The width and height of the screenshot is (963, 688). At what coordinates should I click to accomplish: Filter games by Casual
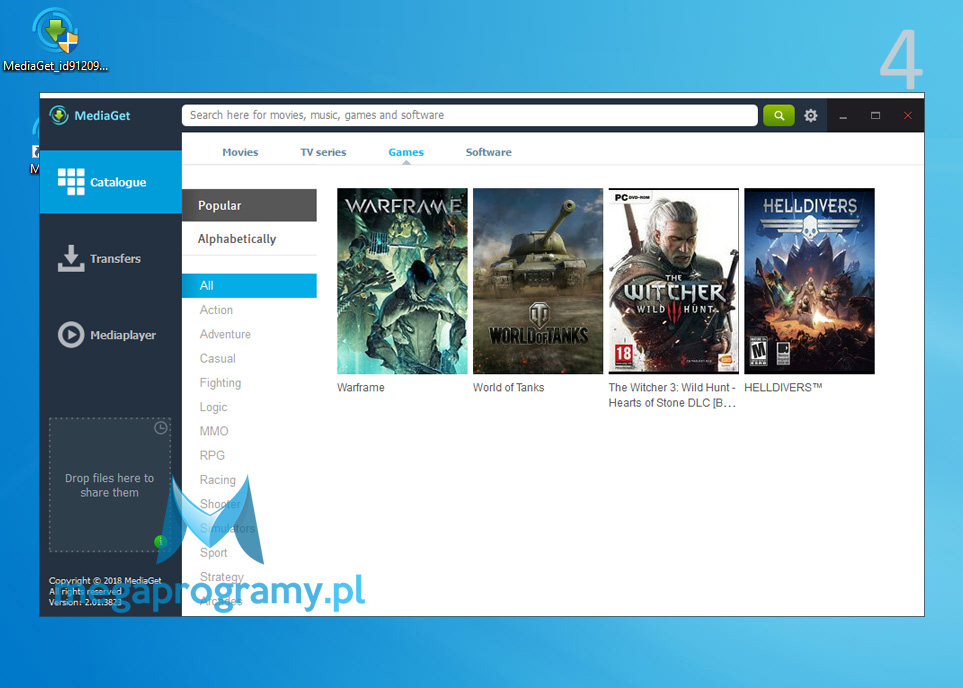[x=217, y=358]
